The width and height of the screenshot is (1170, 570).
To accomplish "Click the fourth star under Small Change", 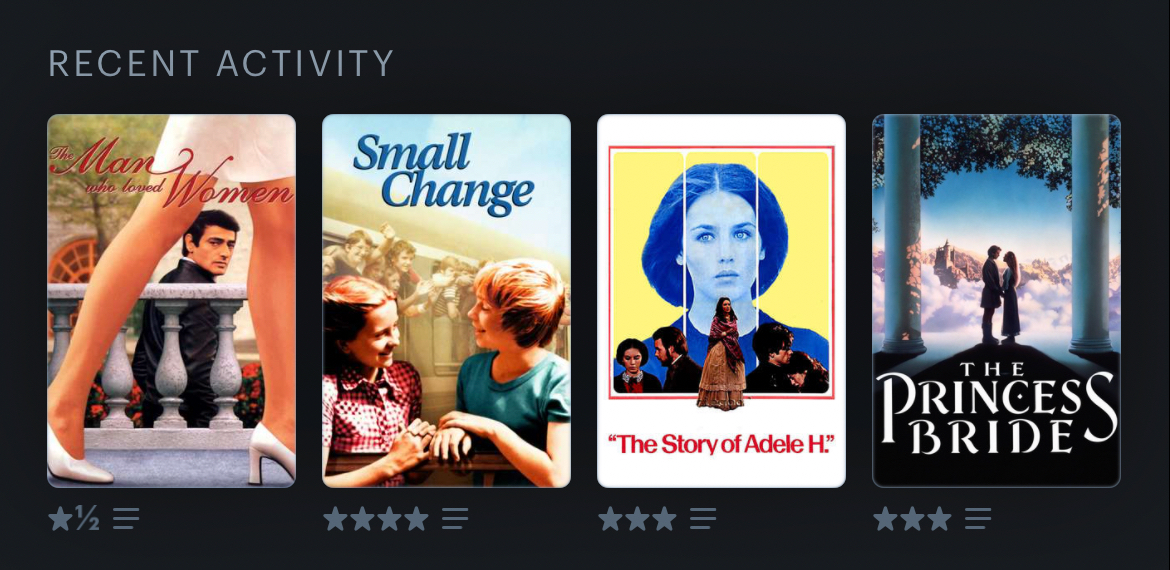I will click(416, 519).
